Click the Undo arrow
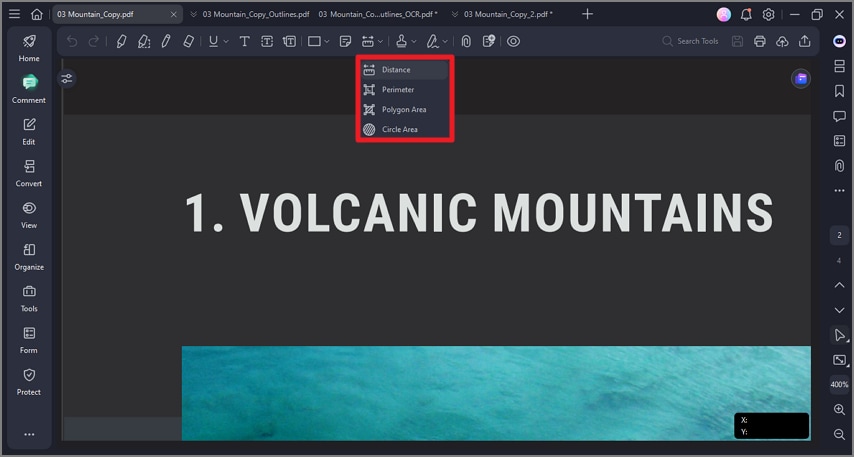The image size is (854, 457). click(x=72, y=41)
